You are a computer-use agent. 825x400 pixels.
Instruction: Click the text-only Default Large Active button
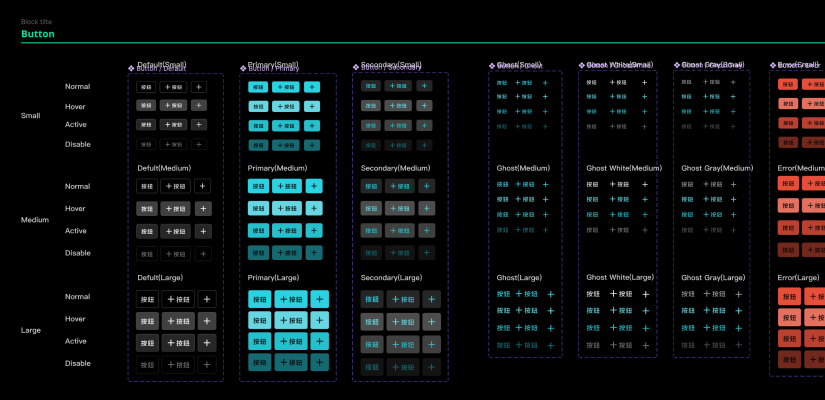tap(147, 343)
